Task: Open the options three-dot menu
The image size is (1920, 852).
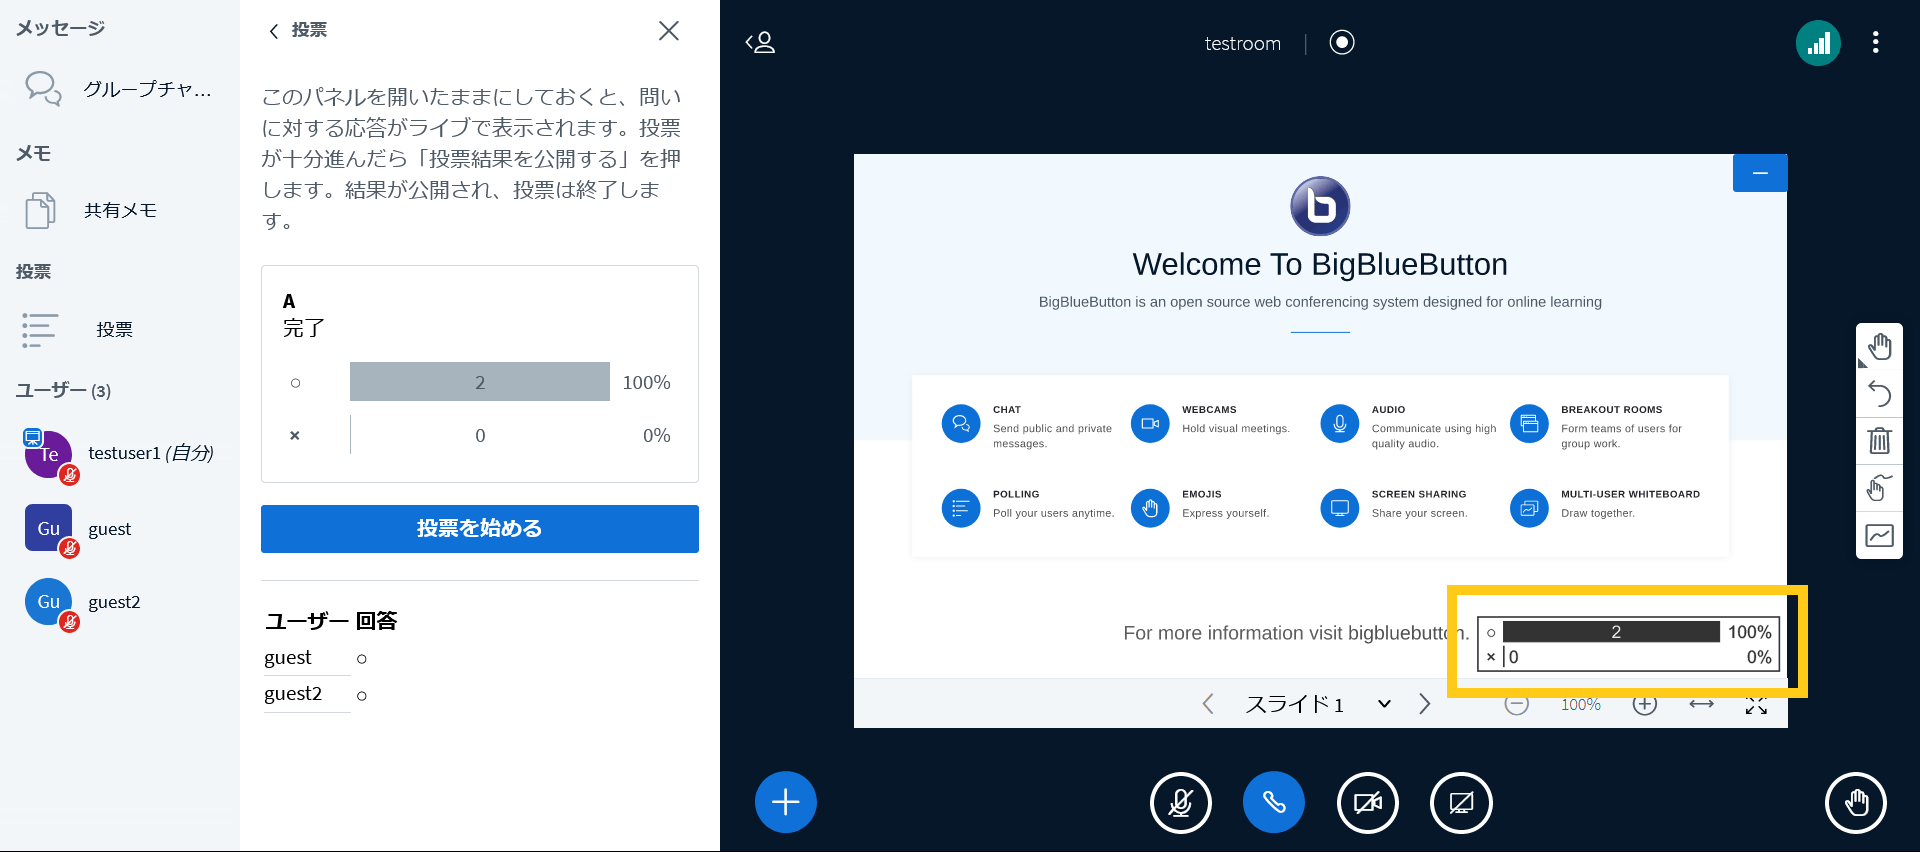Action: point(1875,42)
